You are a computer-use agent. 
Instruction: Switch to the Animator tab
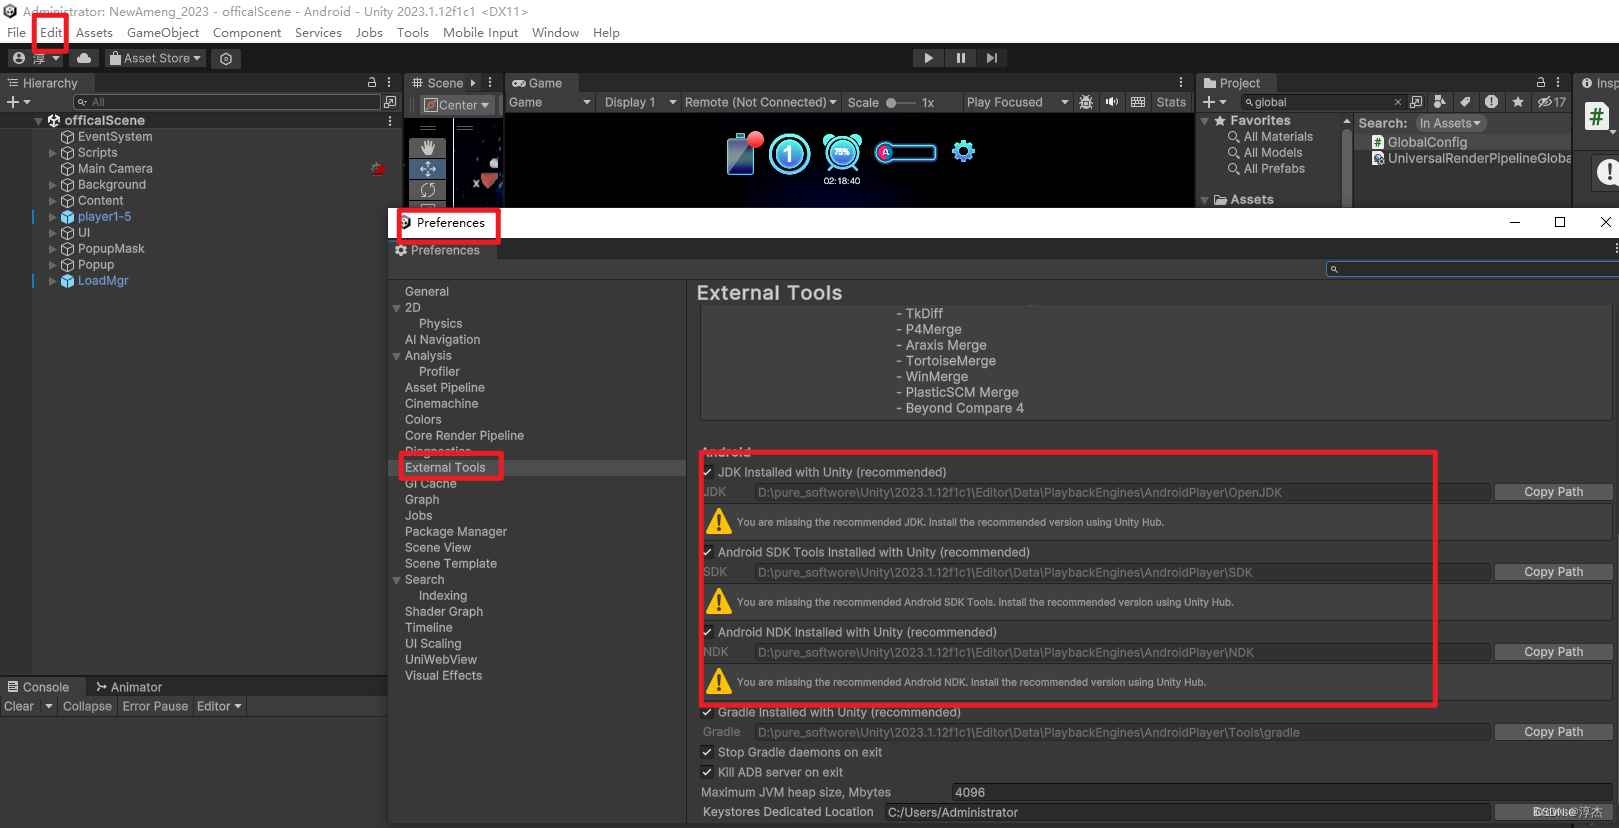click(x=129, y=687)
